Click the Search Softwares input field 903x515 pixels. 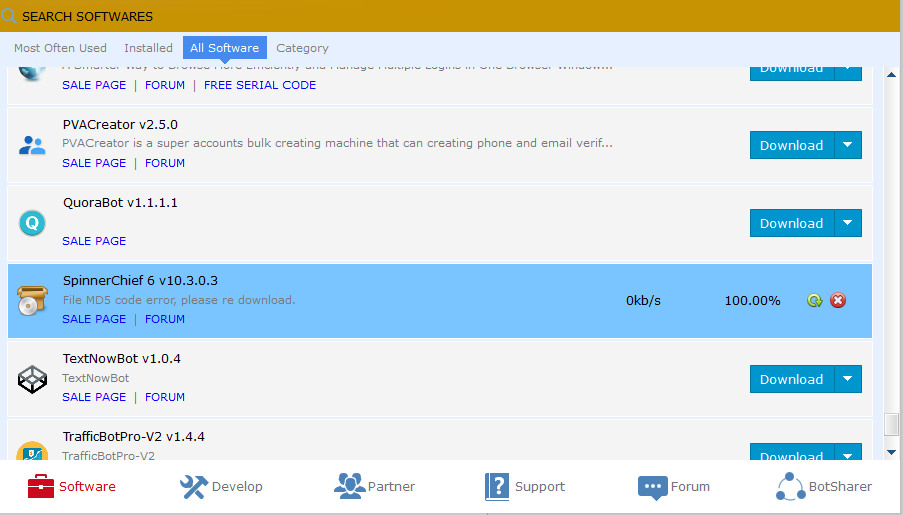point(400,16)
